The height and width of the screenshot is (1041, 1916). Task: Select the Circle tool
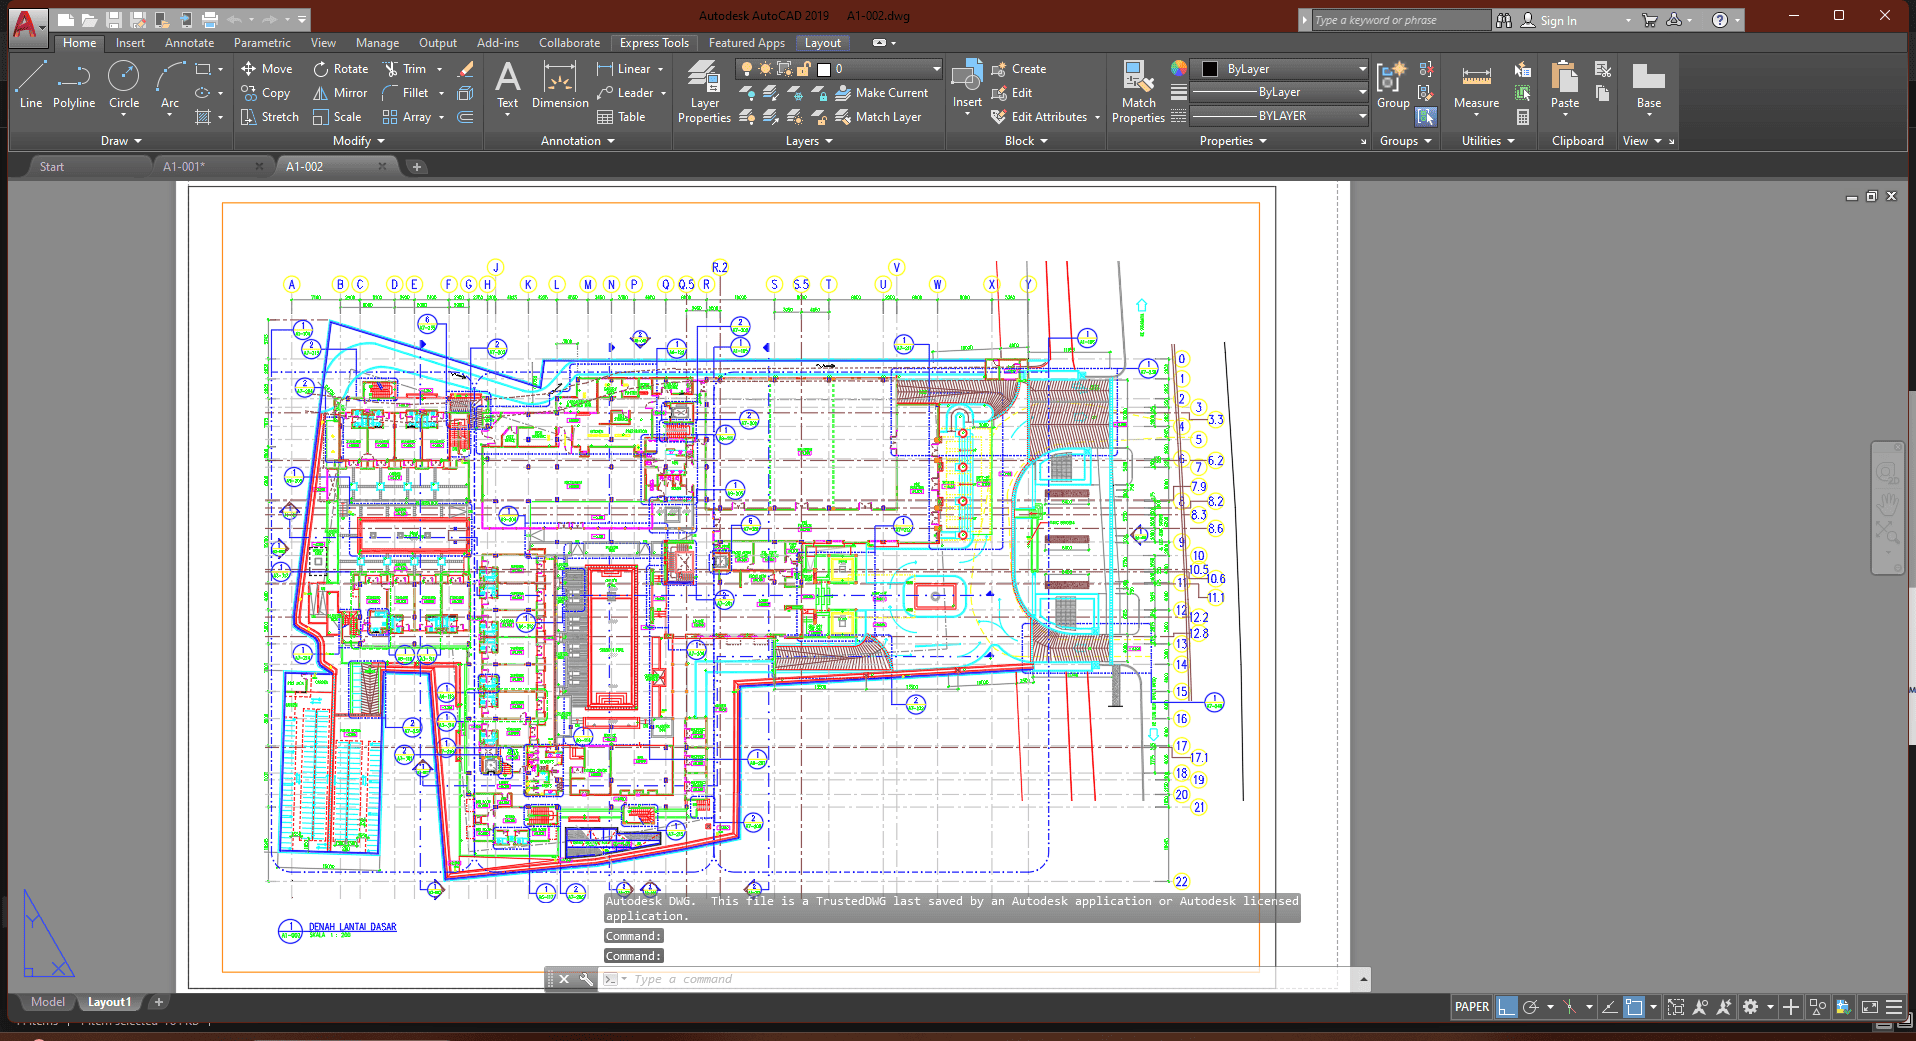[x=124, y=84]
